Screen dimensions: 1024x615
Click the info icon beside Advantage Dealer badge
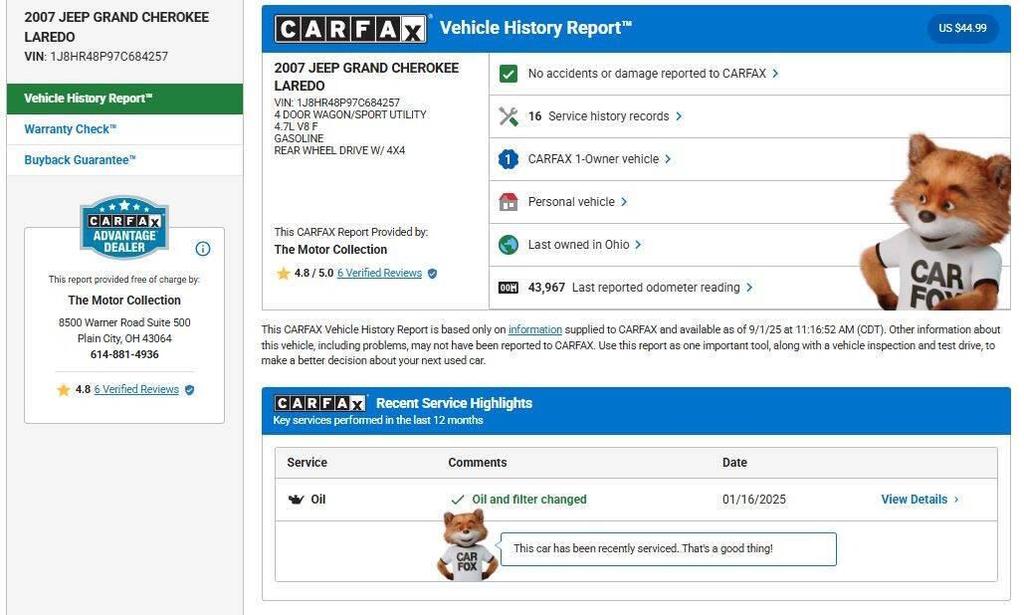coord(203,249)
